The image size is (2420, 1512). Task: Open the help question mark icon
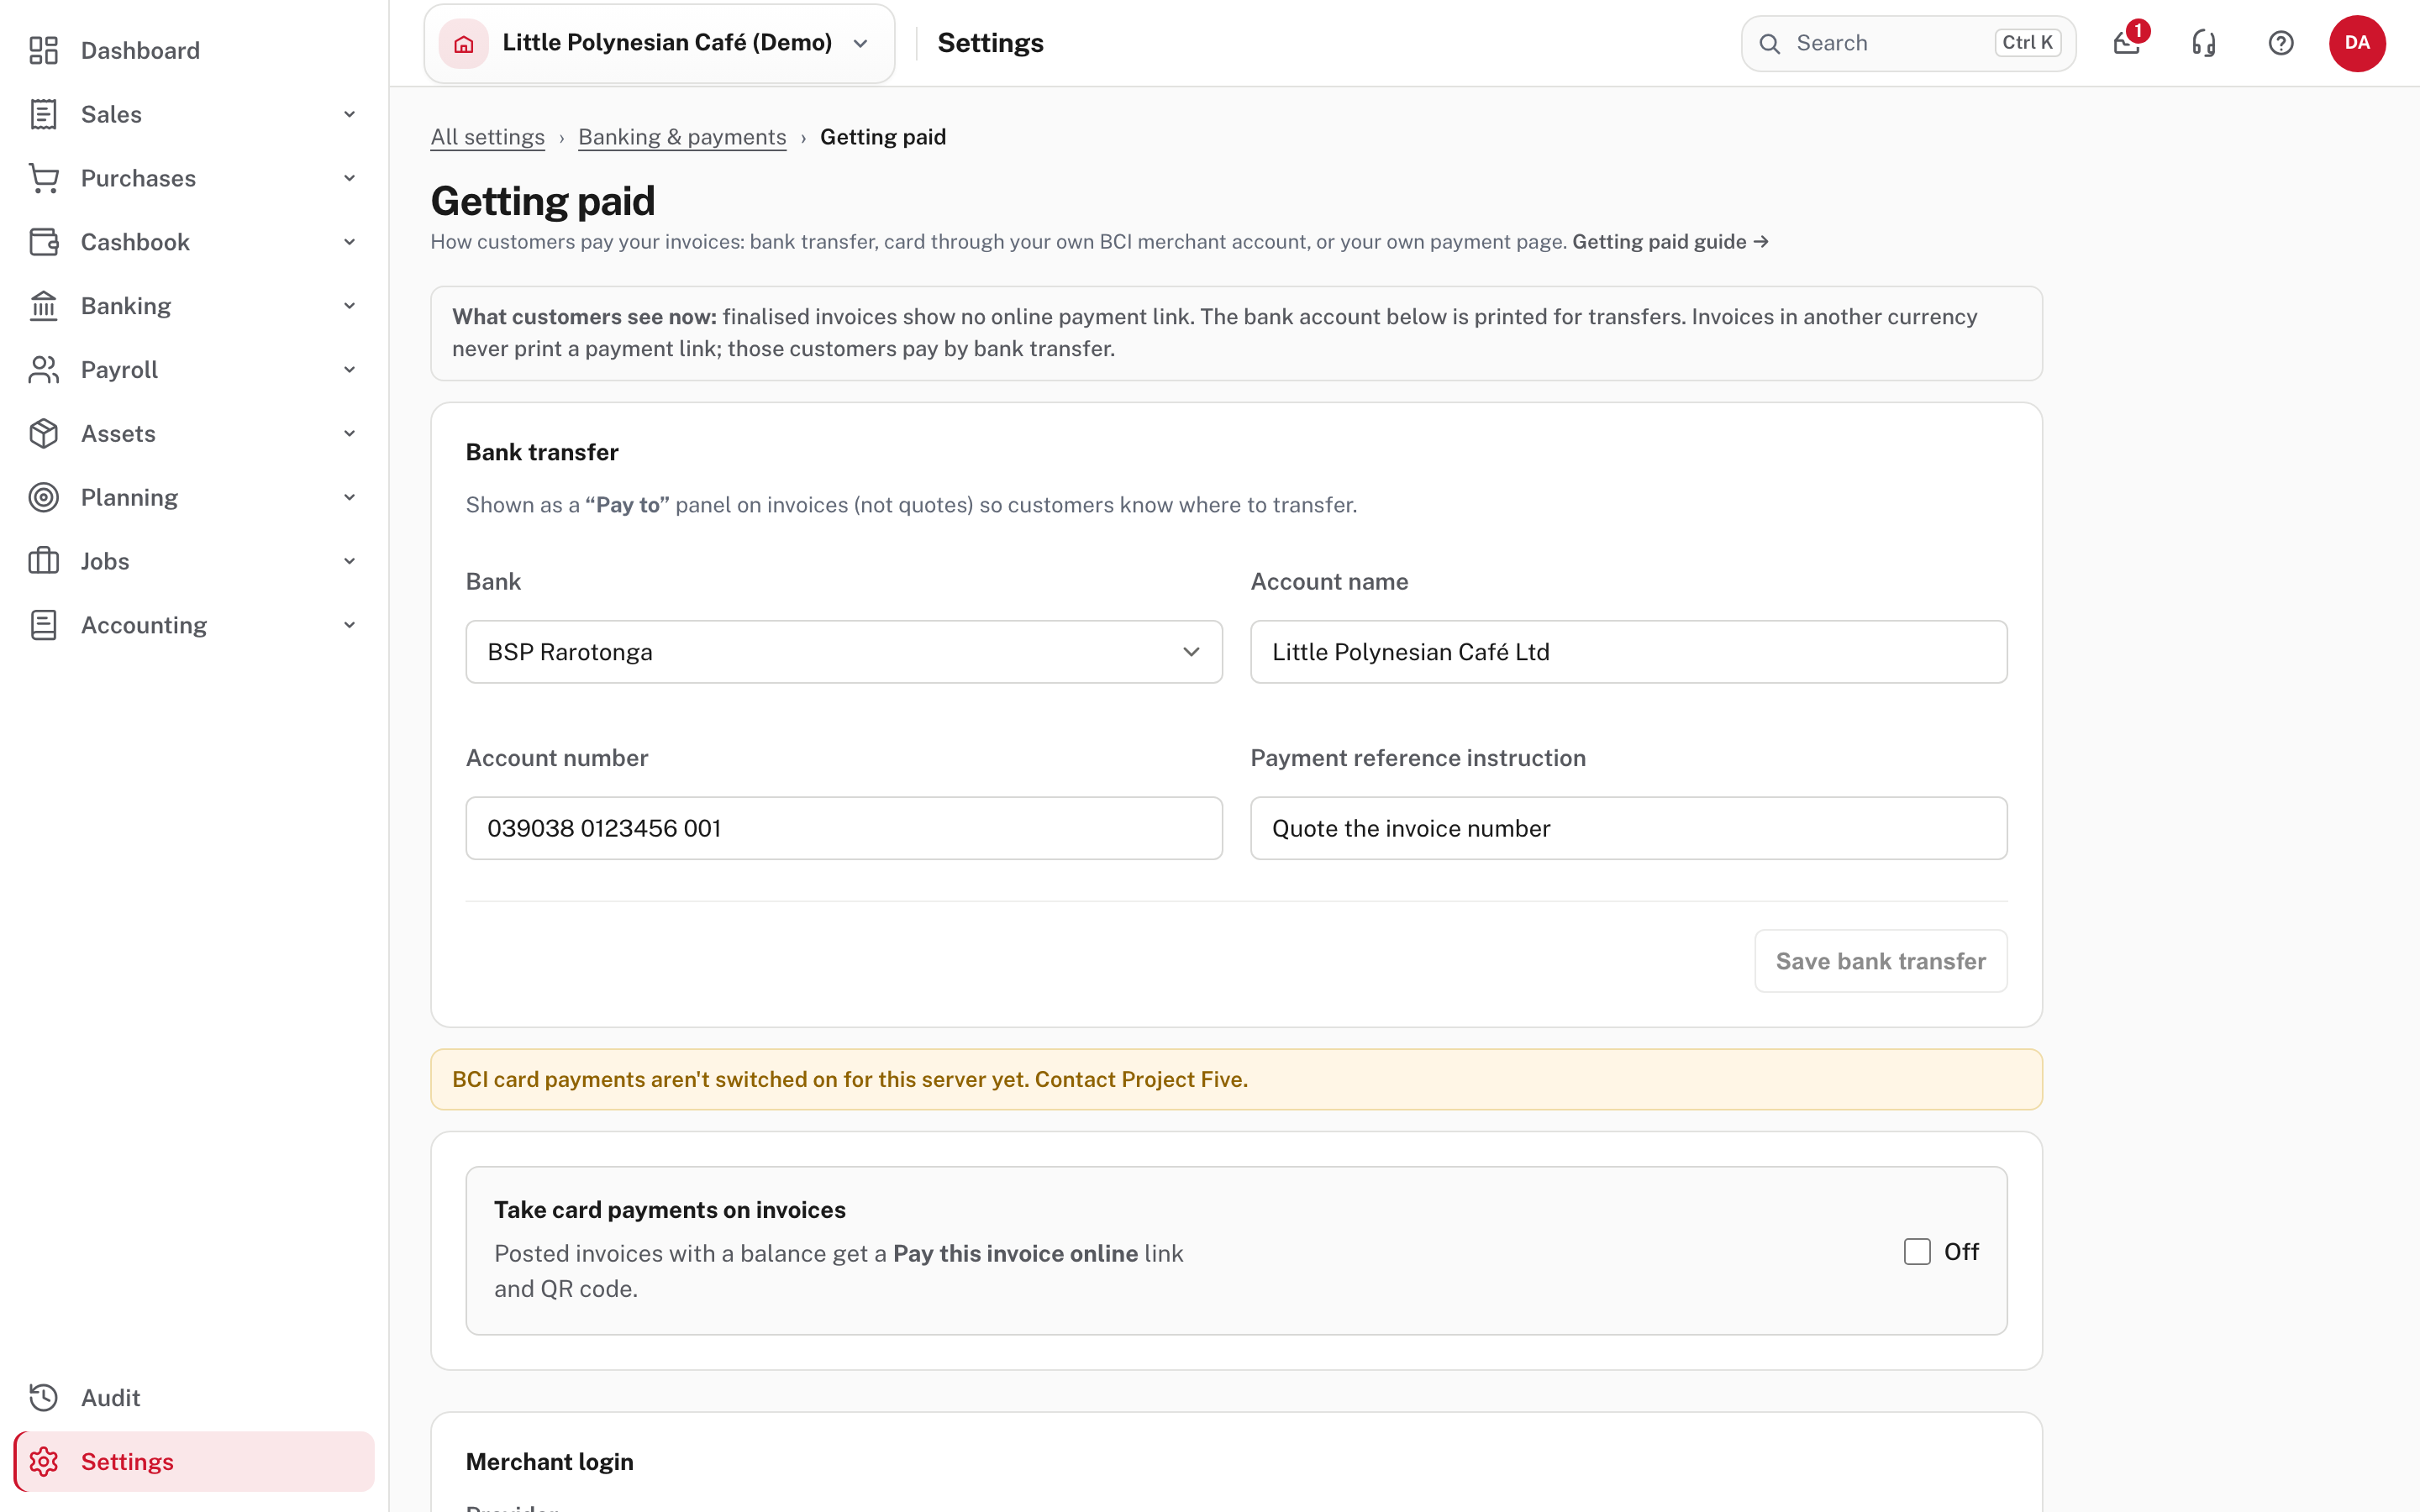click(x=2281, y=43)
